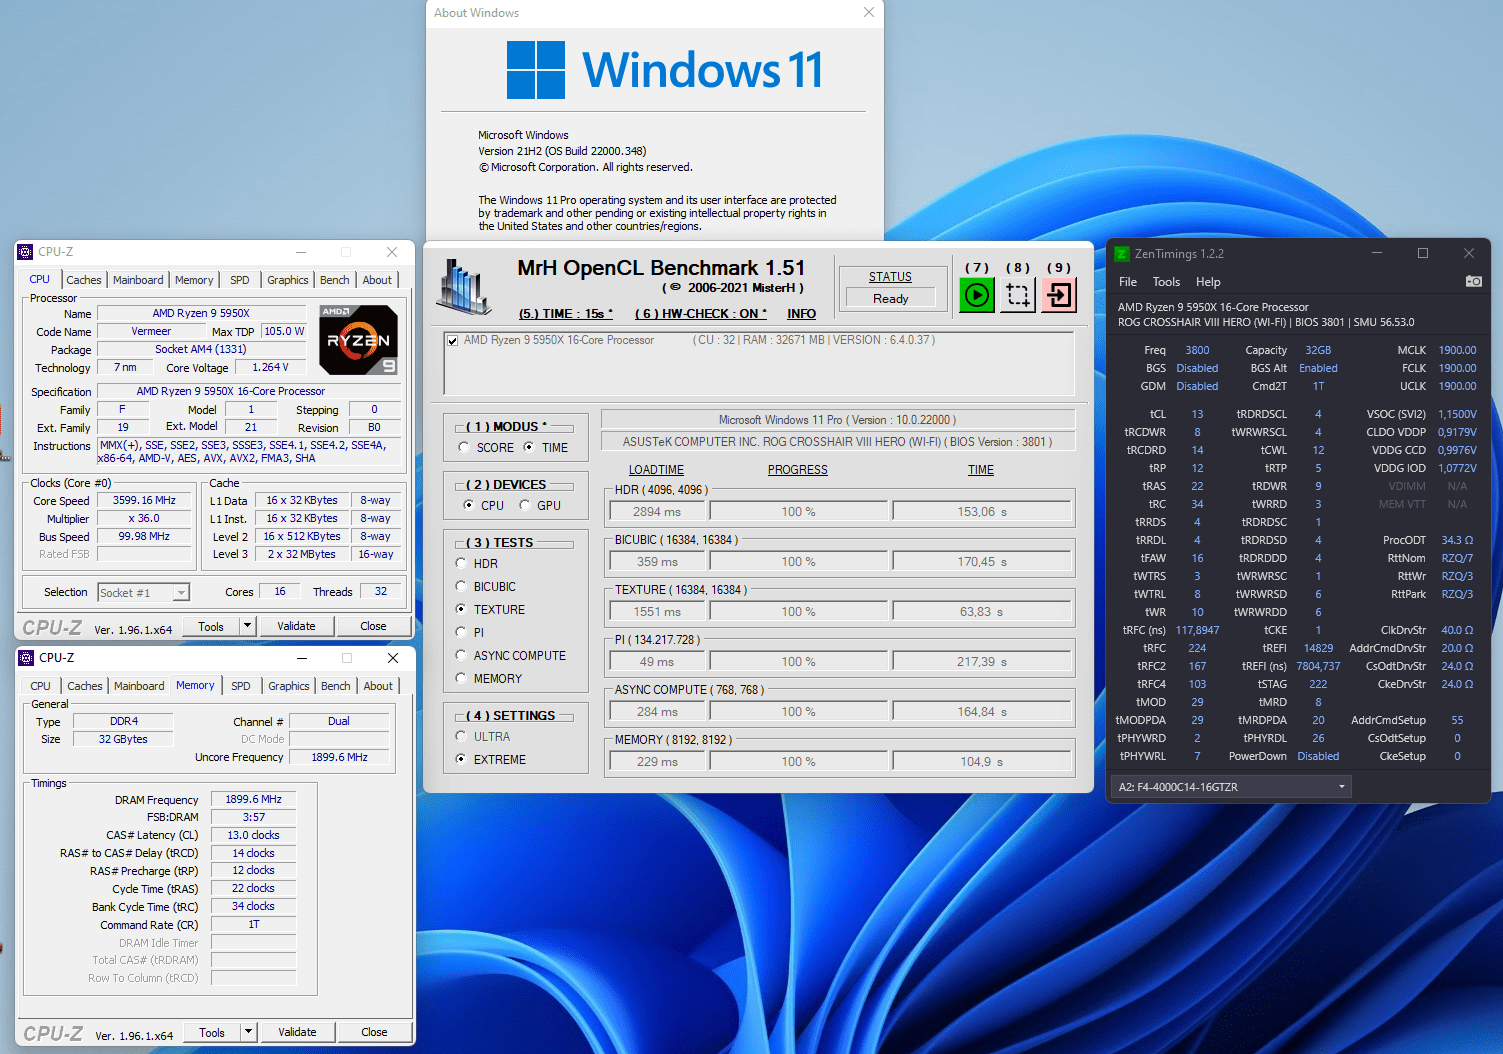Screen dimensions: 1503x1054
Task: Click the DRAM Frequency value 1899.6 MHz
Action: click(x=254, y=799)
